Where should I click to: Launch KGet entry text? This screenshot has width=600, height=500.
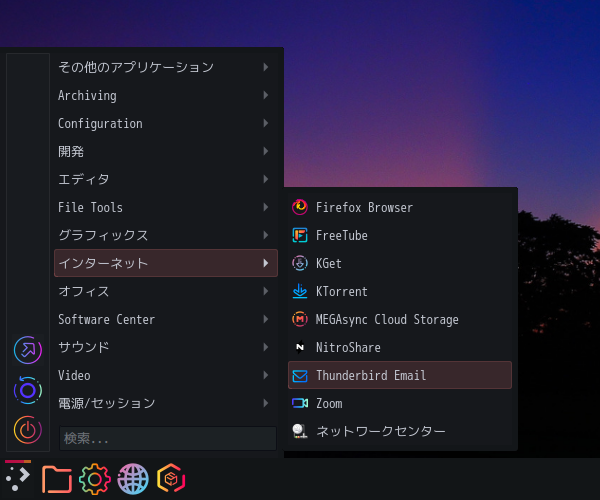coord(329,263)
